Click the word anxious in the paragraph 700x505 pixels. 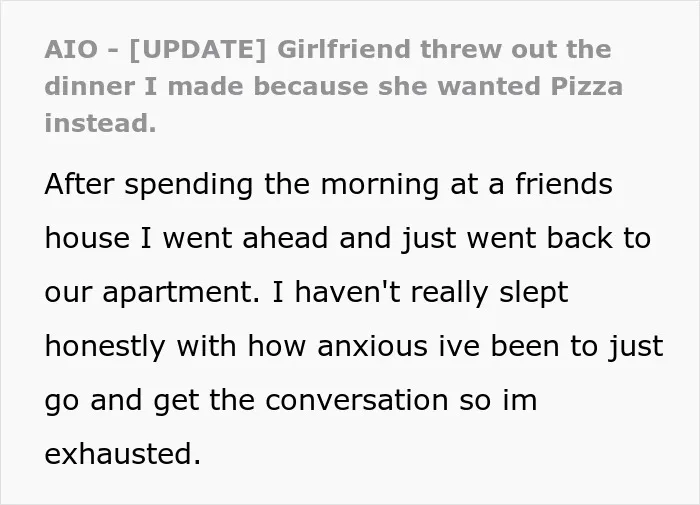pos(372,346)
